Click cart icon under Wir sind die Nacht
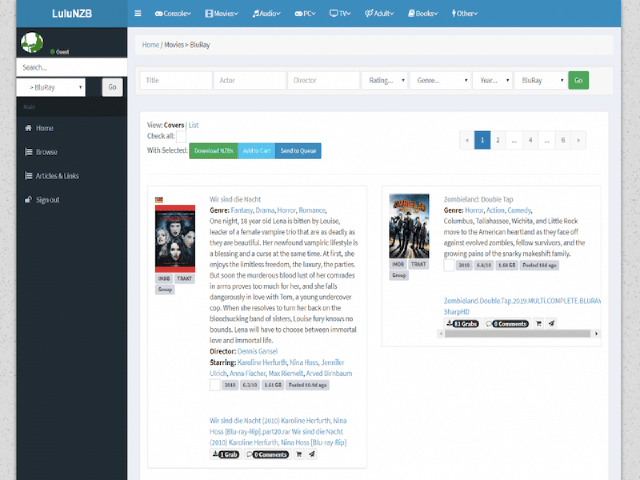Screen dimensions: 640x480 [x=298, y=454]
